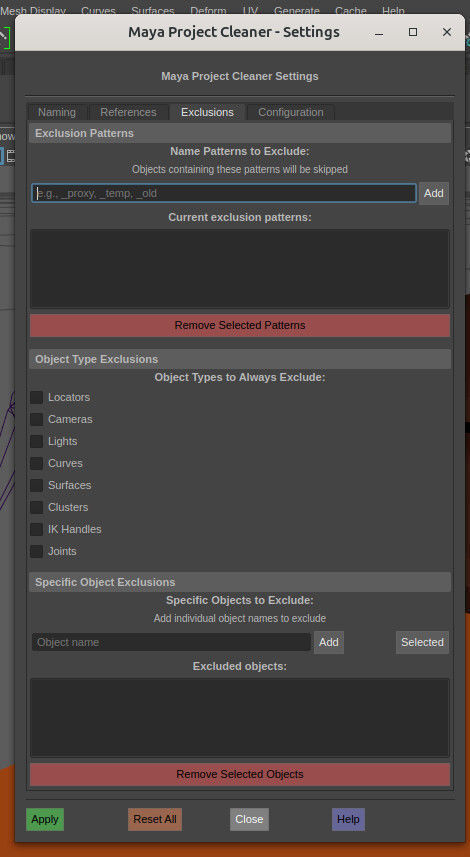Focus the Object name input field
Image resolution: width=470 pixels, height=857 pixels.
pyautogui.click(x=172, y=642)
